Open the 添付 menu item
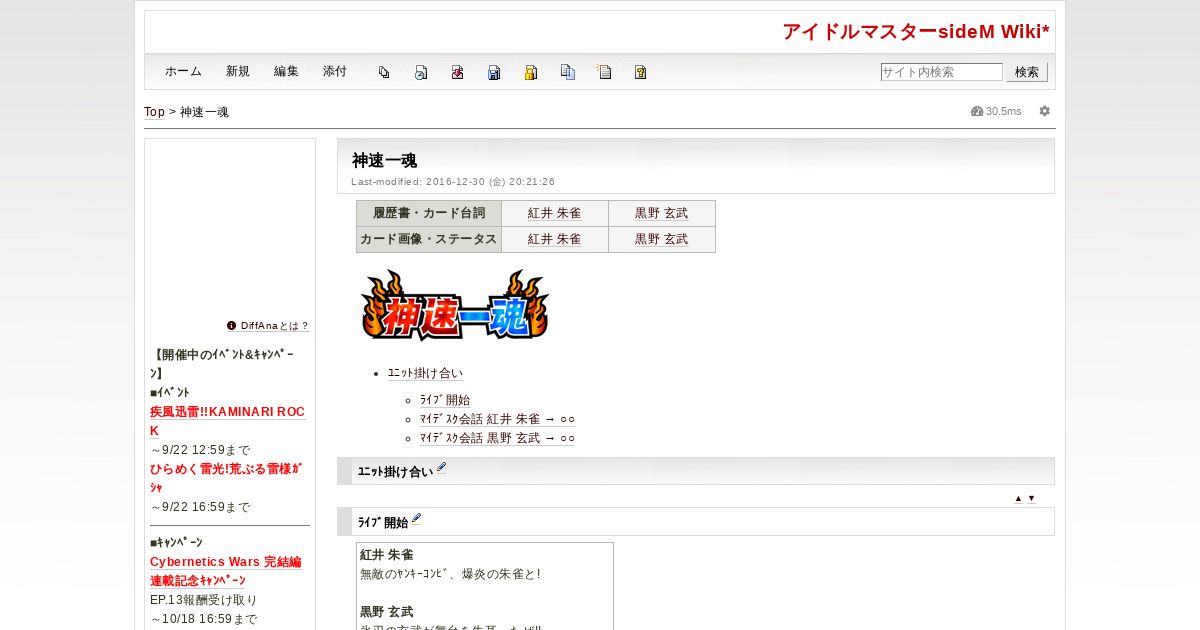Screen dimensions: 1200x630 pyautogui.click(x=335, y=71)
